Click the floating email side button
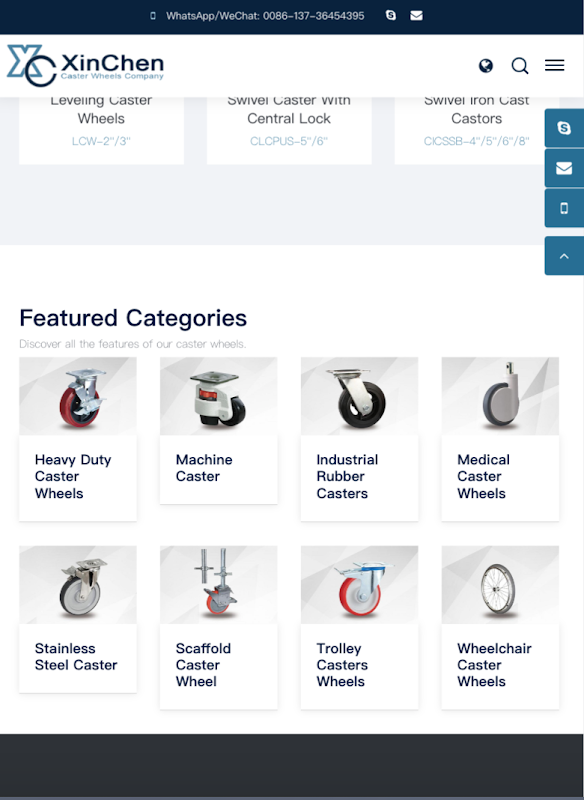 point(564,168)
